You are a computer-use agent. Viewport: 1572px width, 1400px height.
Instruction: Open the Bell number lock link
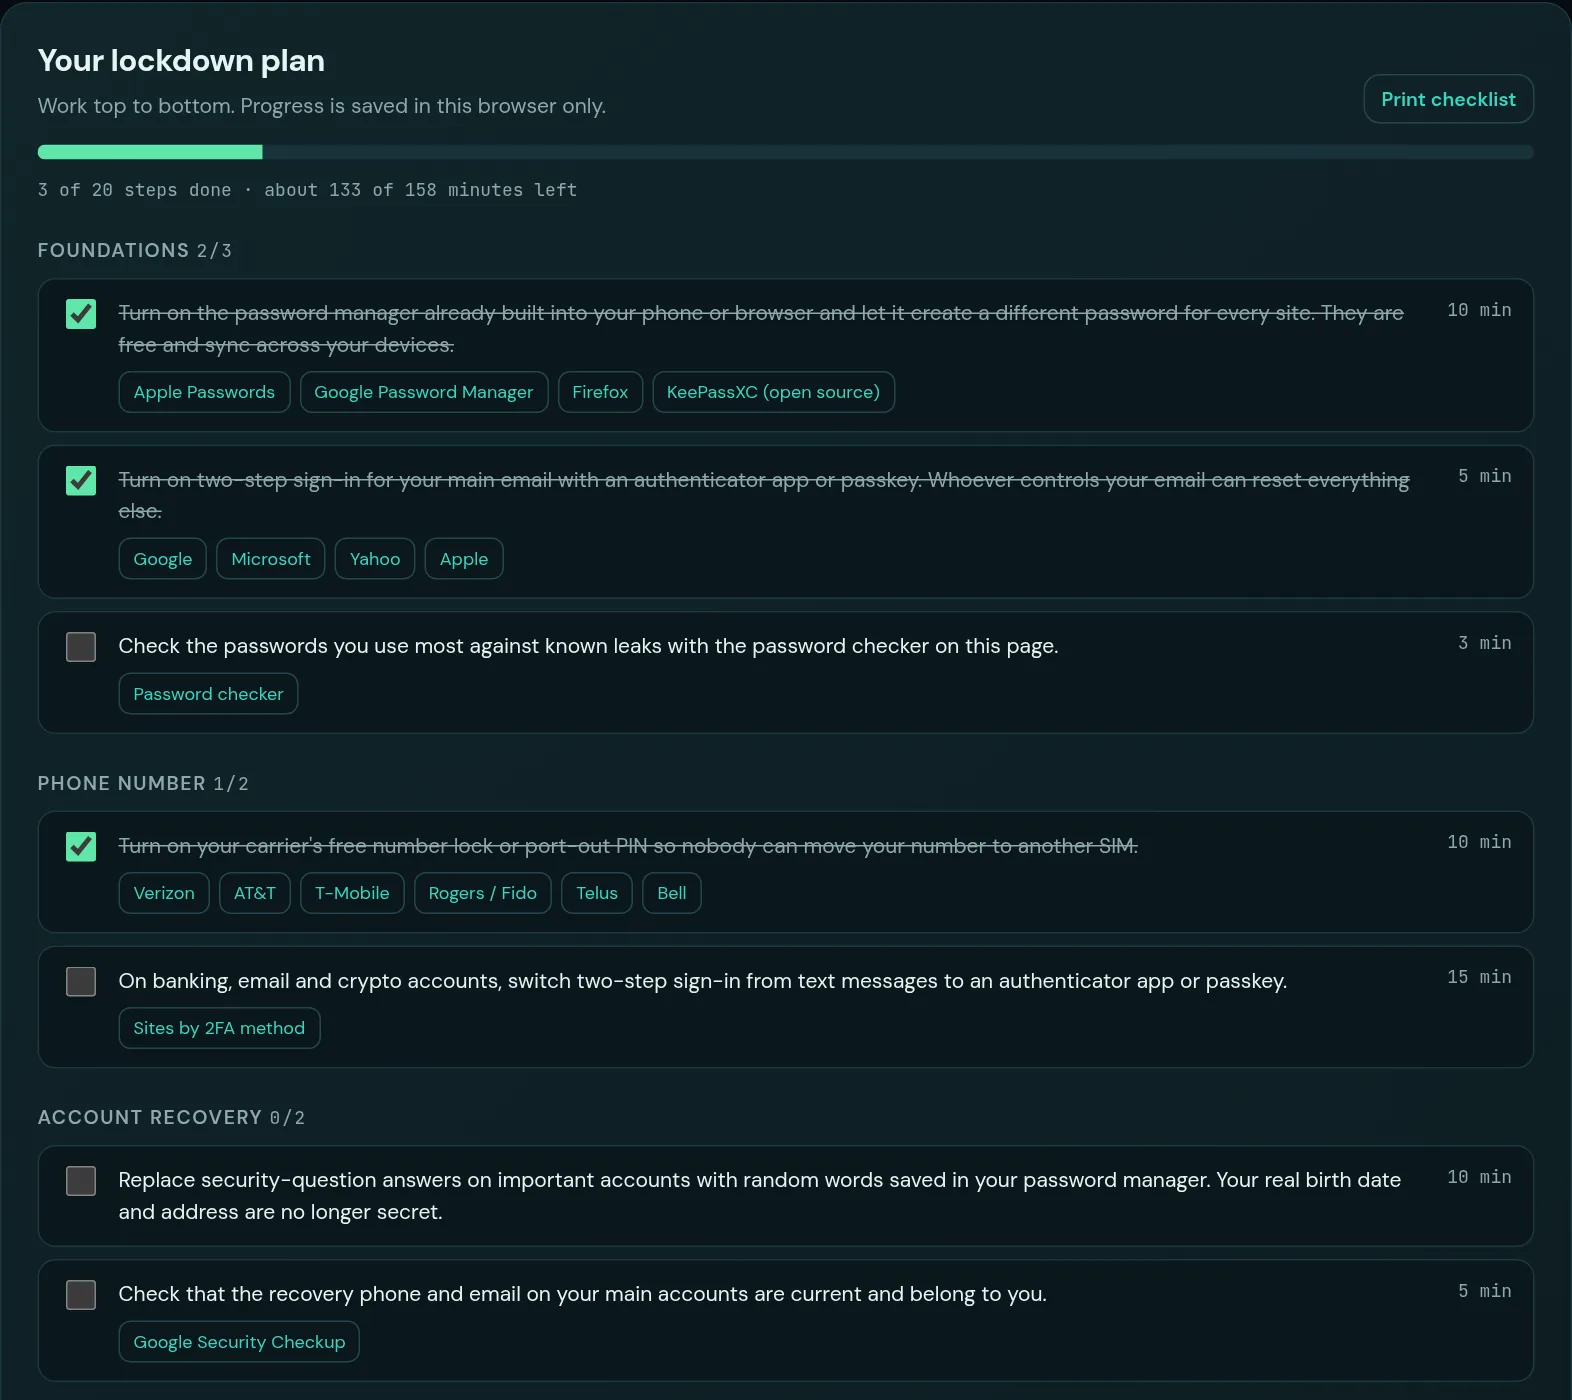(672, 893)
